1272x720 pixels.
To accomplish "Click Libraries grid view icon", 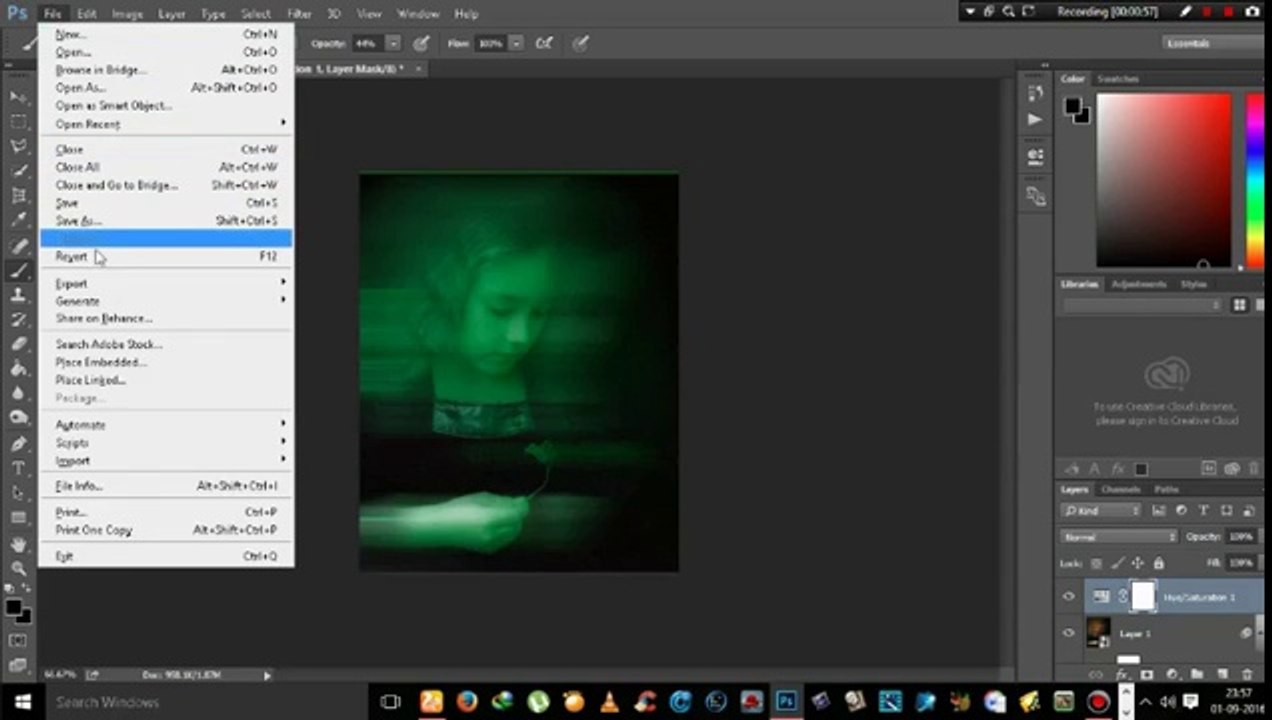I will point(1239,305).
